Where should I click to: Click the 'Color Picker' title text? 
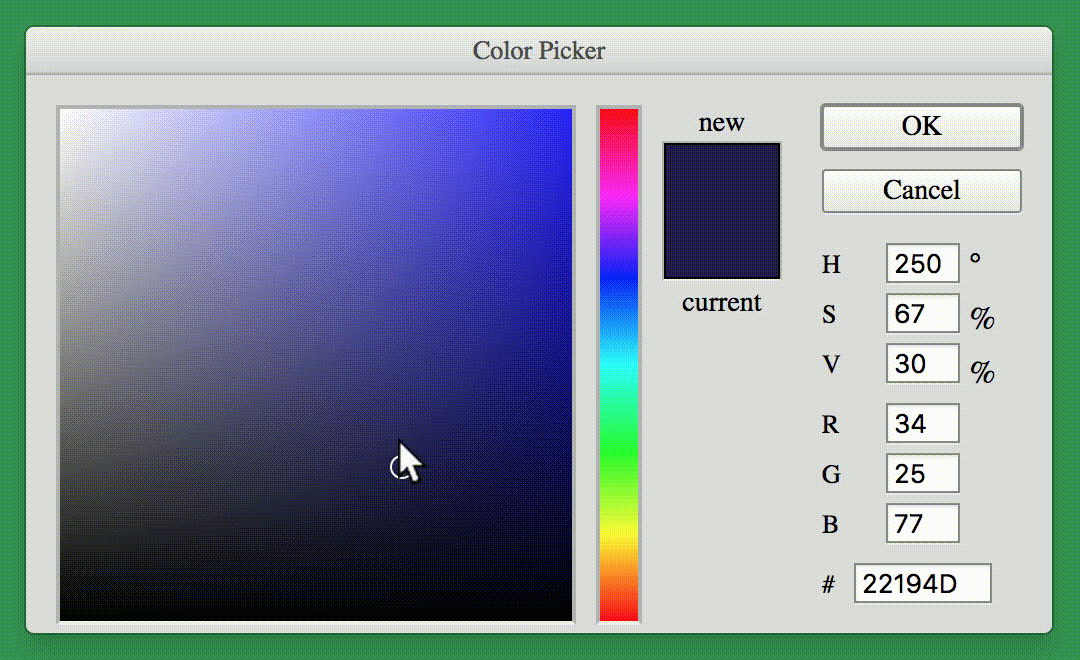[539, 50]
